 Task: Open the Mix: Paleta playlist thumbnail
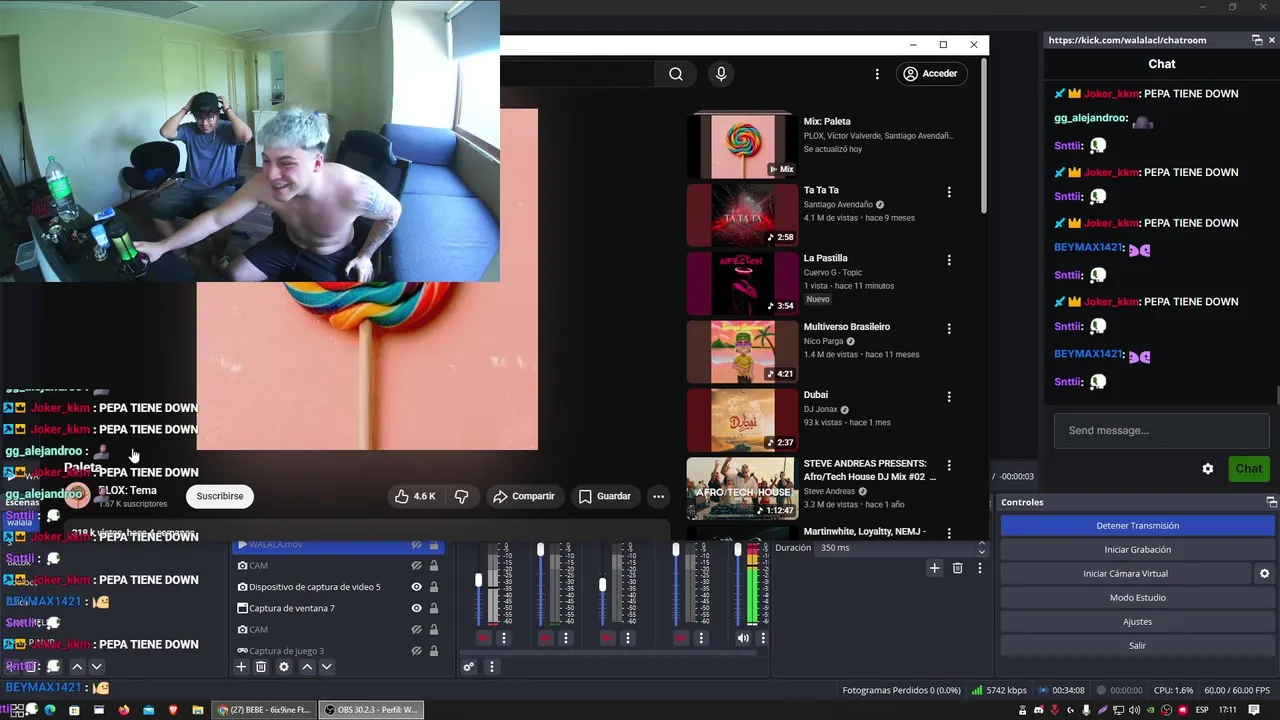coord(741,146)
